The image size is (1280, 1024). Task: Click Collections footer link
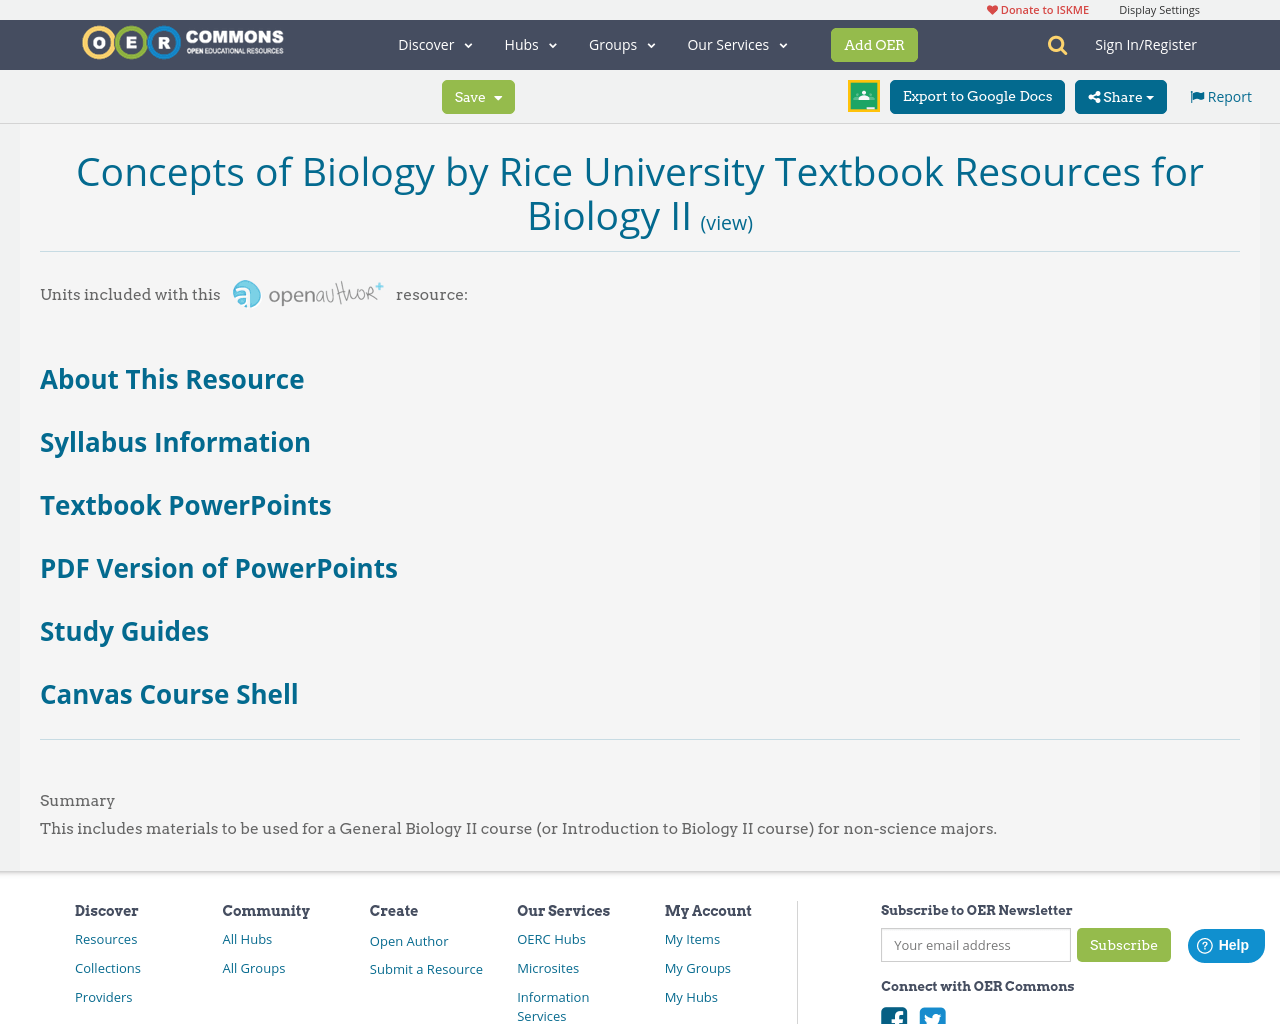tap(108, 968)
